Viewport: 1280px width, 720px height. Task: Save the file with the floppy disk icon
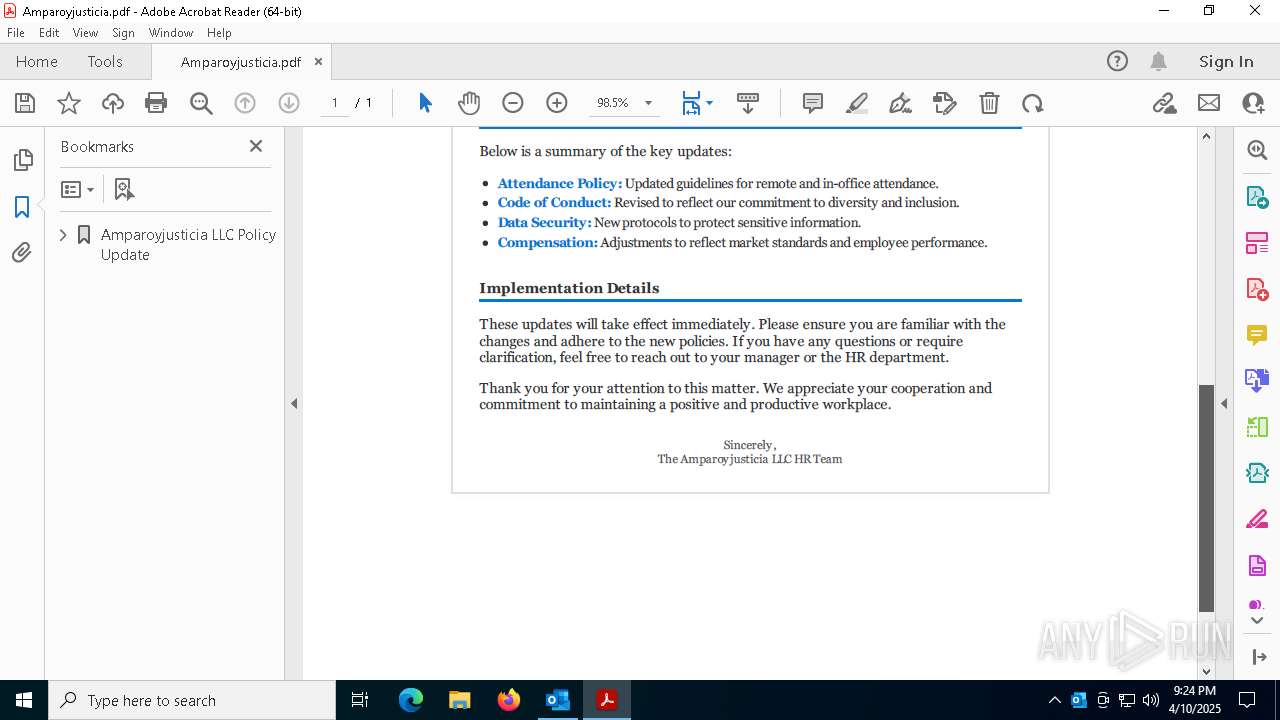pos(25,103)
